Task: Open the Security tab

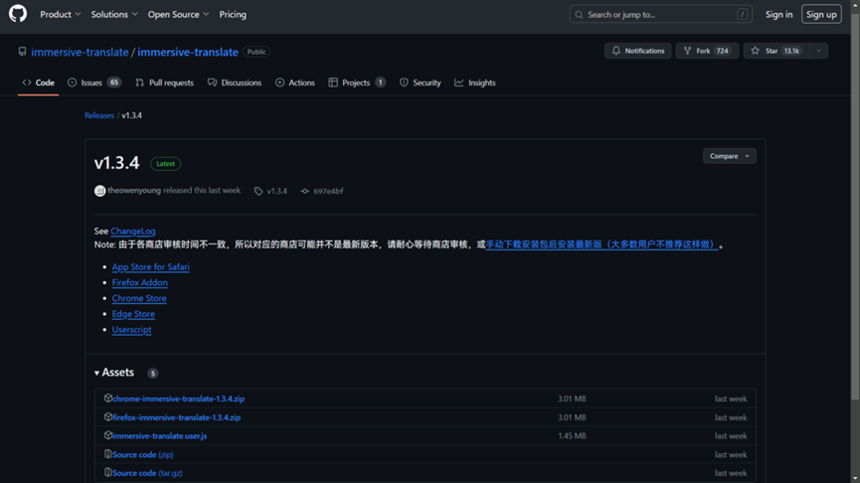Action: [420, 83]
